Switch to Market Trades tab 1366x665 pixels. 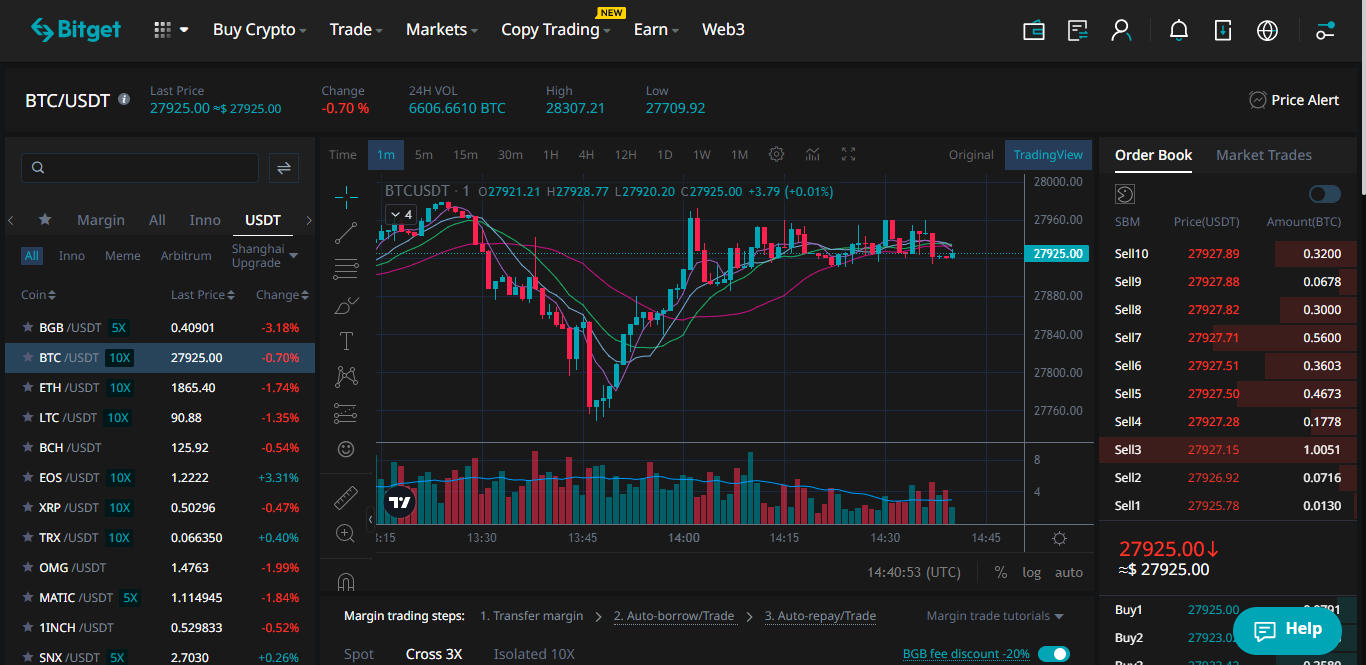[1264, 155]
